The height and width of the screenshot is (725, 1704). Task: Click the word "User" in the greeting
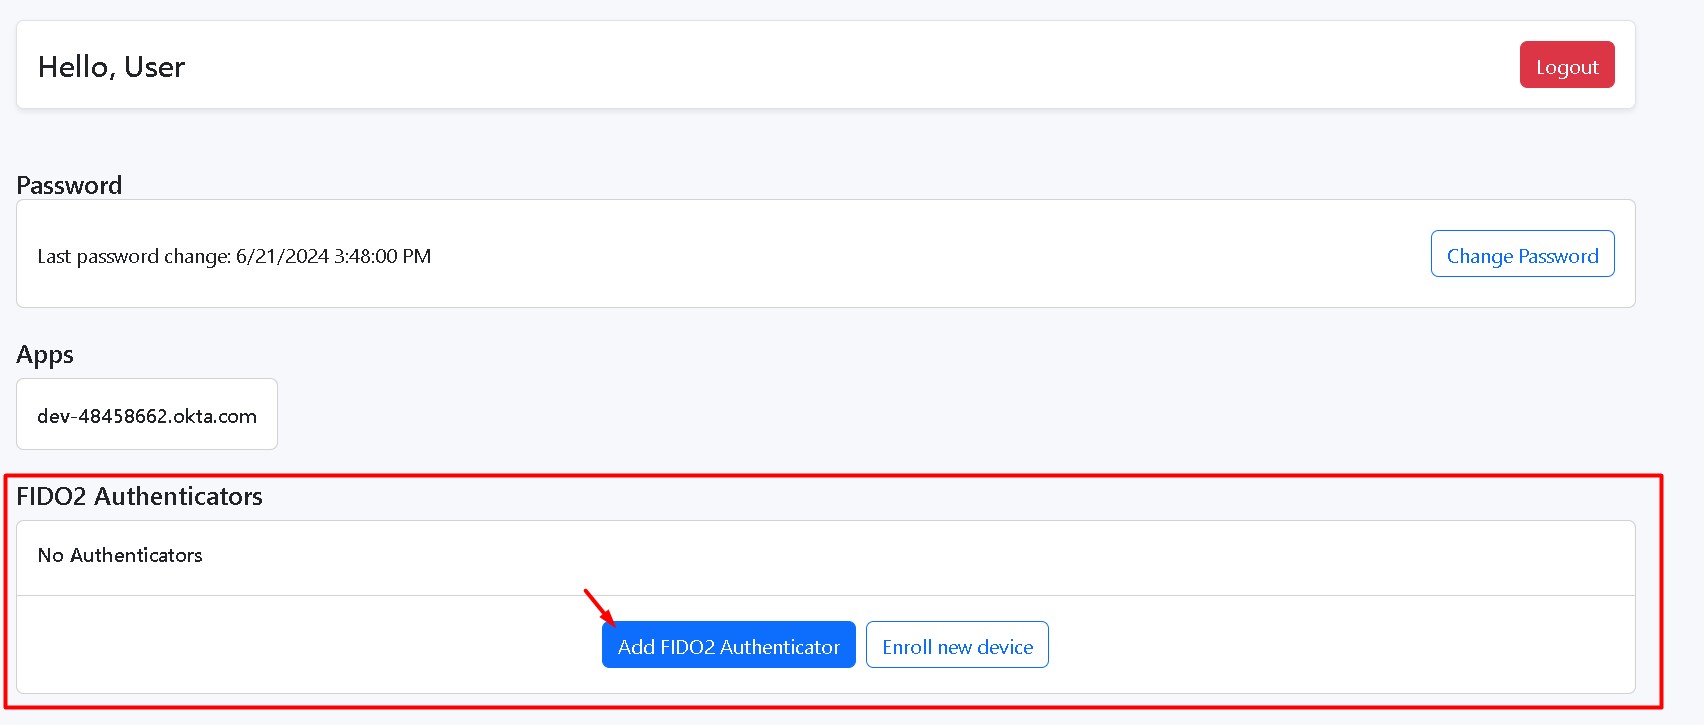click(x=155, y=67)
